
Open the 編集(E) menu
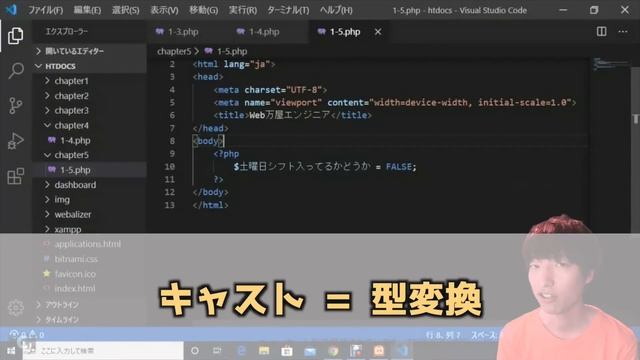[87, 10]
